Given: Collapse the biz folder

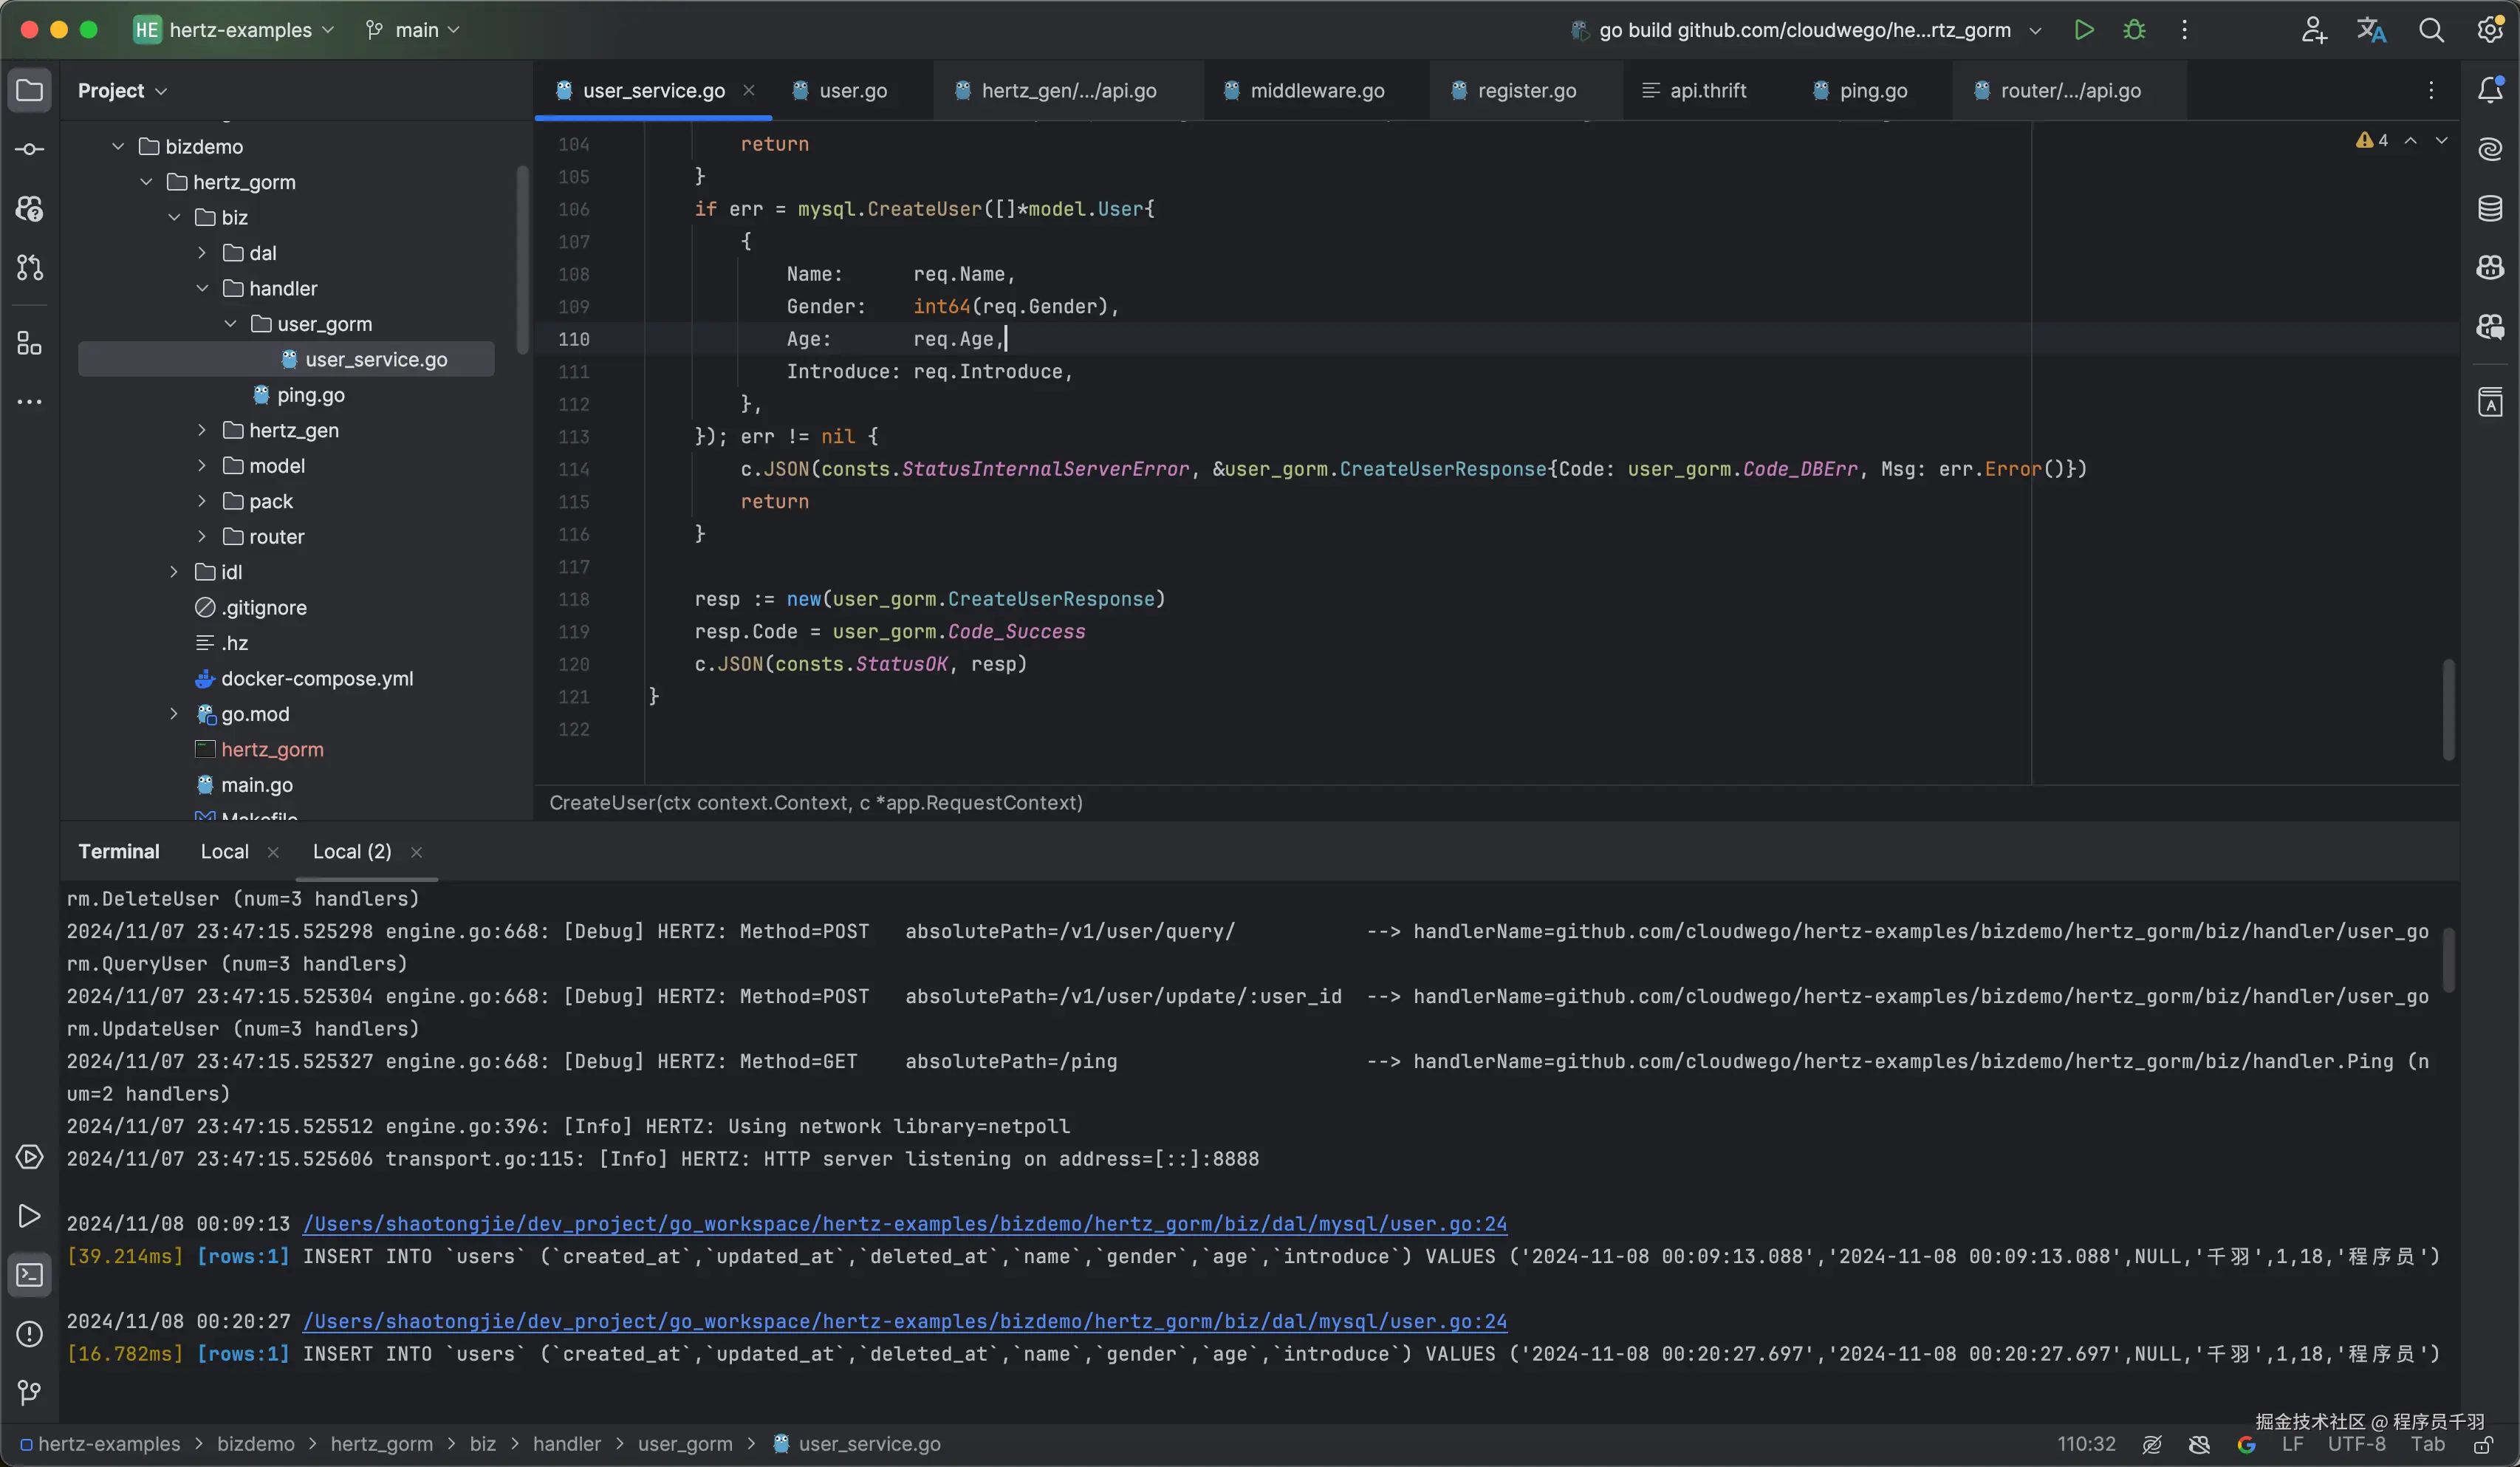Looking at the screenshot, I should (174, 217).
